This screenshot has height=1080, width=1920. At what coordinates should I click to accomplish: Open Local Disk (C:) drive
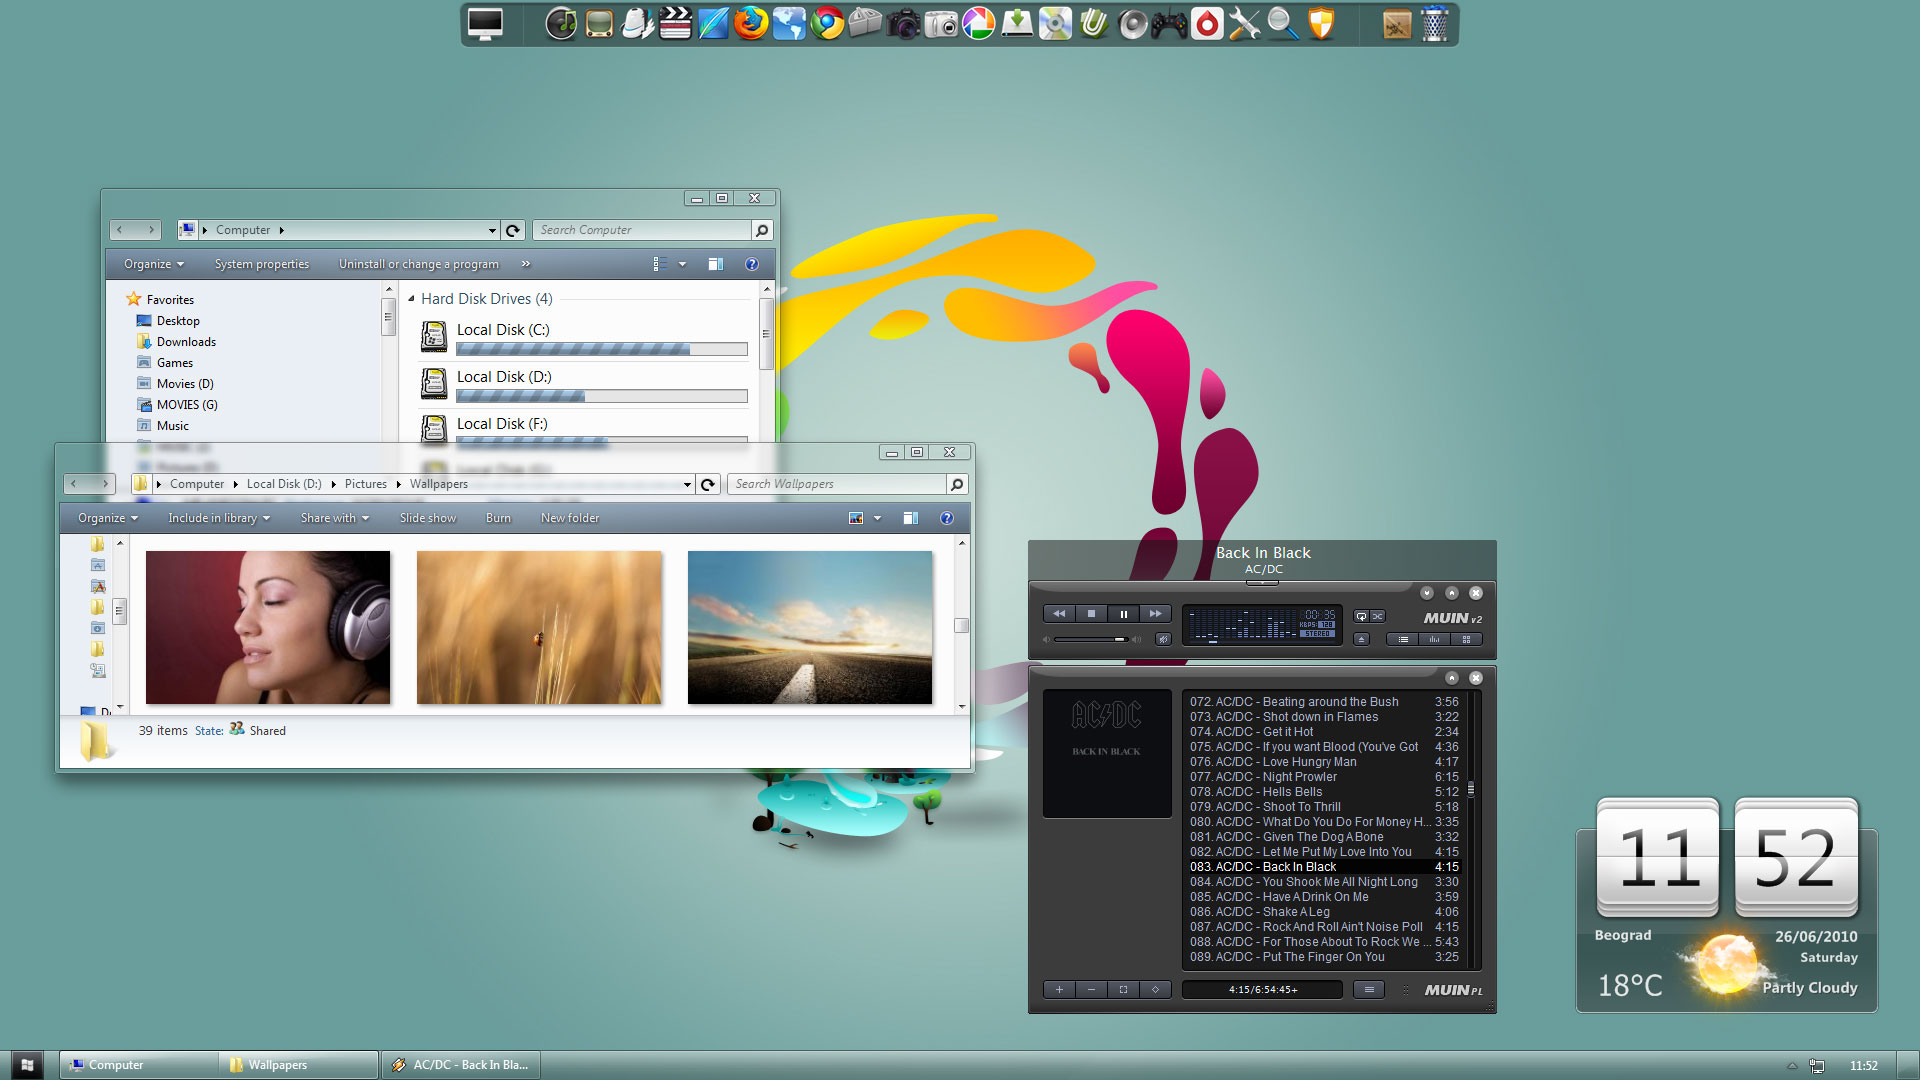pyautogui.click(x=585, y=340)
